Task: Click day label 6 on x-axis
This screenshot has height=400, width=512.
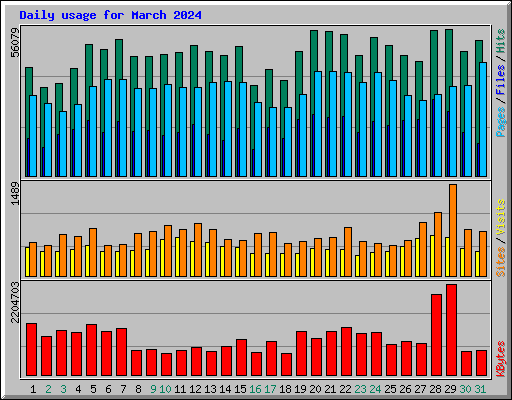Action: coord(108,389)
